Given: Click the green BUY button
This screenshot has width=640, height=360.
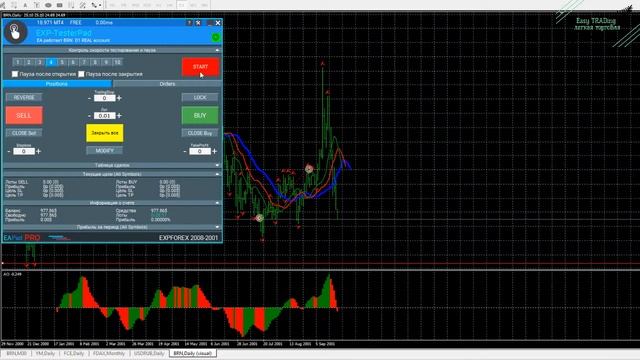Looking at the screenshot, I should pyautogui.click(x=200, y=116).
